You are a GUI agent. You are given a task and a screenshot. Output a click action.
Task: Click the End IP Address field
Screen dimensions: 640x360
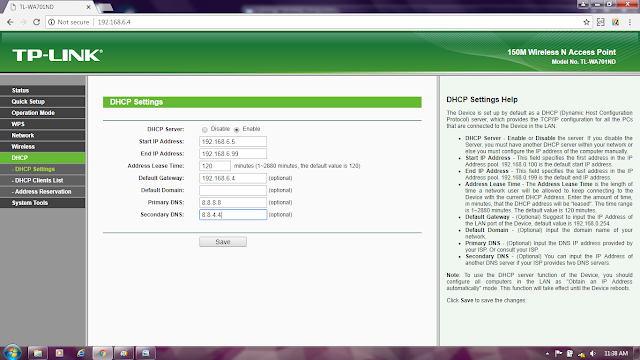click(233, 154)
